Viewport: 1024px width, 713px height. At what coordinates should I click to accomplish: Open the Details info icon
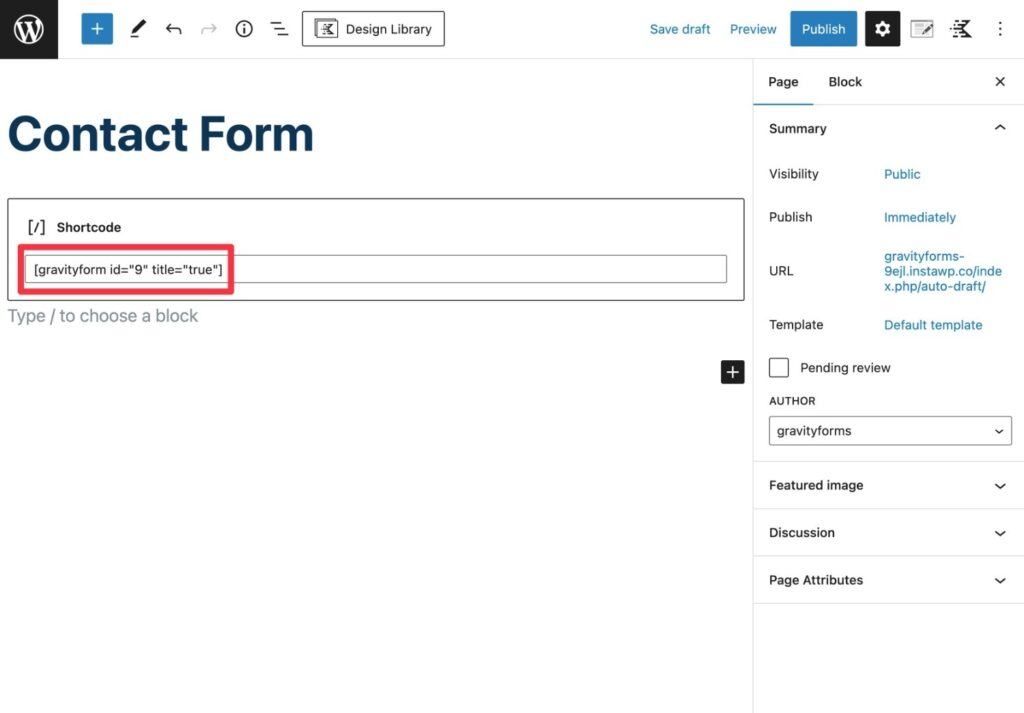point(244,29)
